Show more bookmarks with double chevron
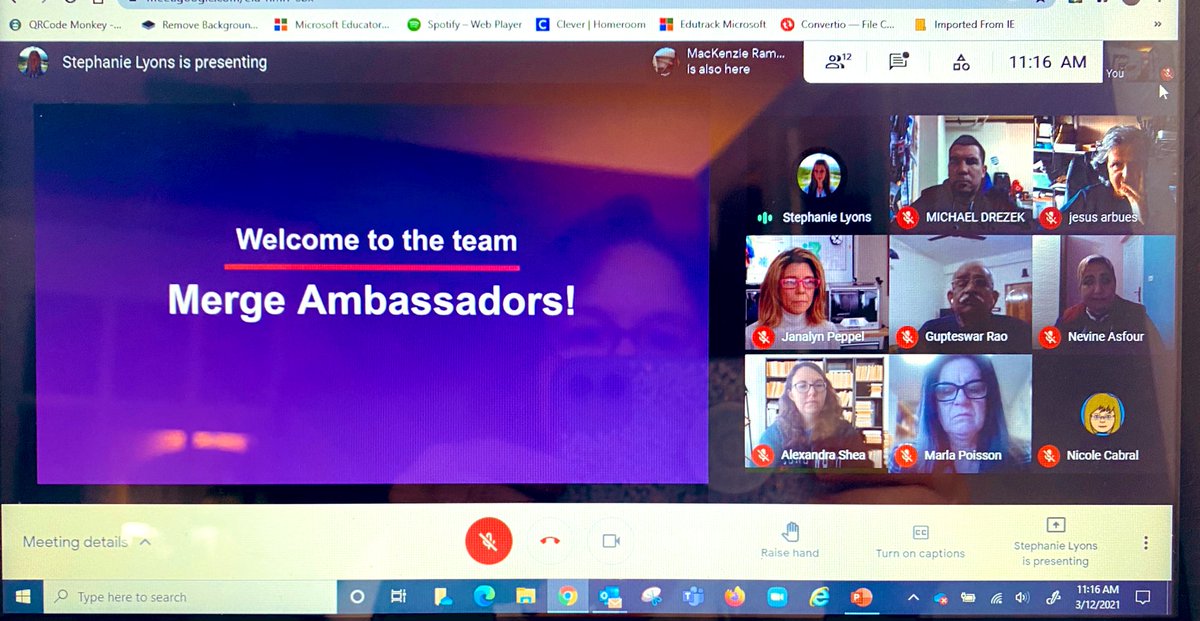Viewport: 1200px width, 621px height. click(x=1157, y=24)
